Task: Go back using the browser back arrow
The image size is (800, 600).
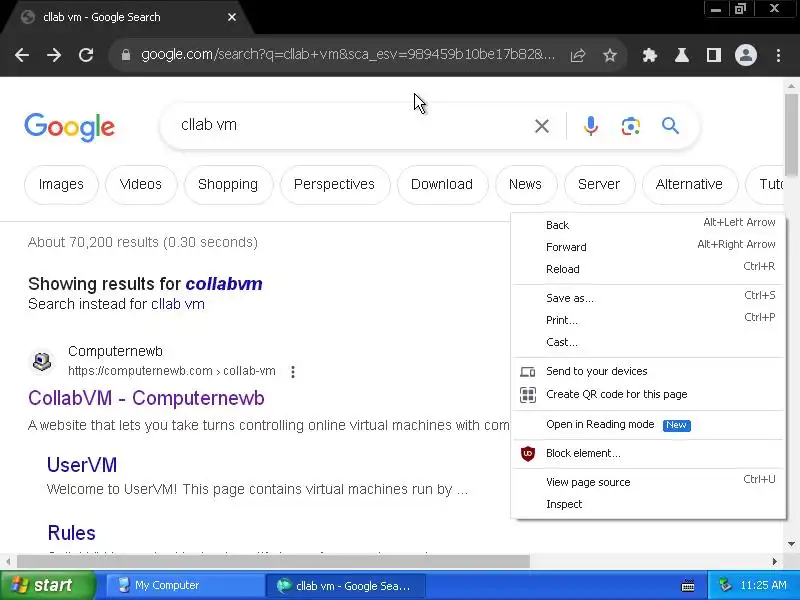Action: tap(22, 55)
